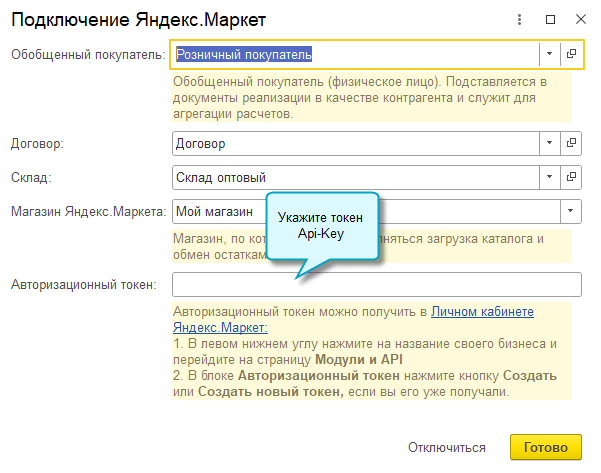This screenshot has height=473, width=601.
Task: Open the Обобщенный покупатель record with the open icon
Action: pyautogui.click(x=571, y=54)
